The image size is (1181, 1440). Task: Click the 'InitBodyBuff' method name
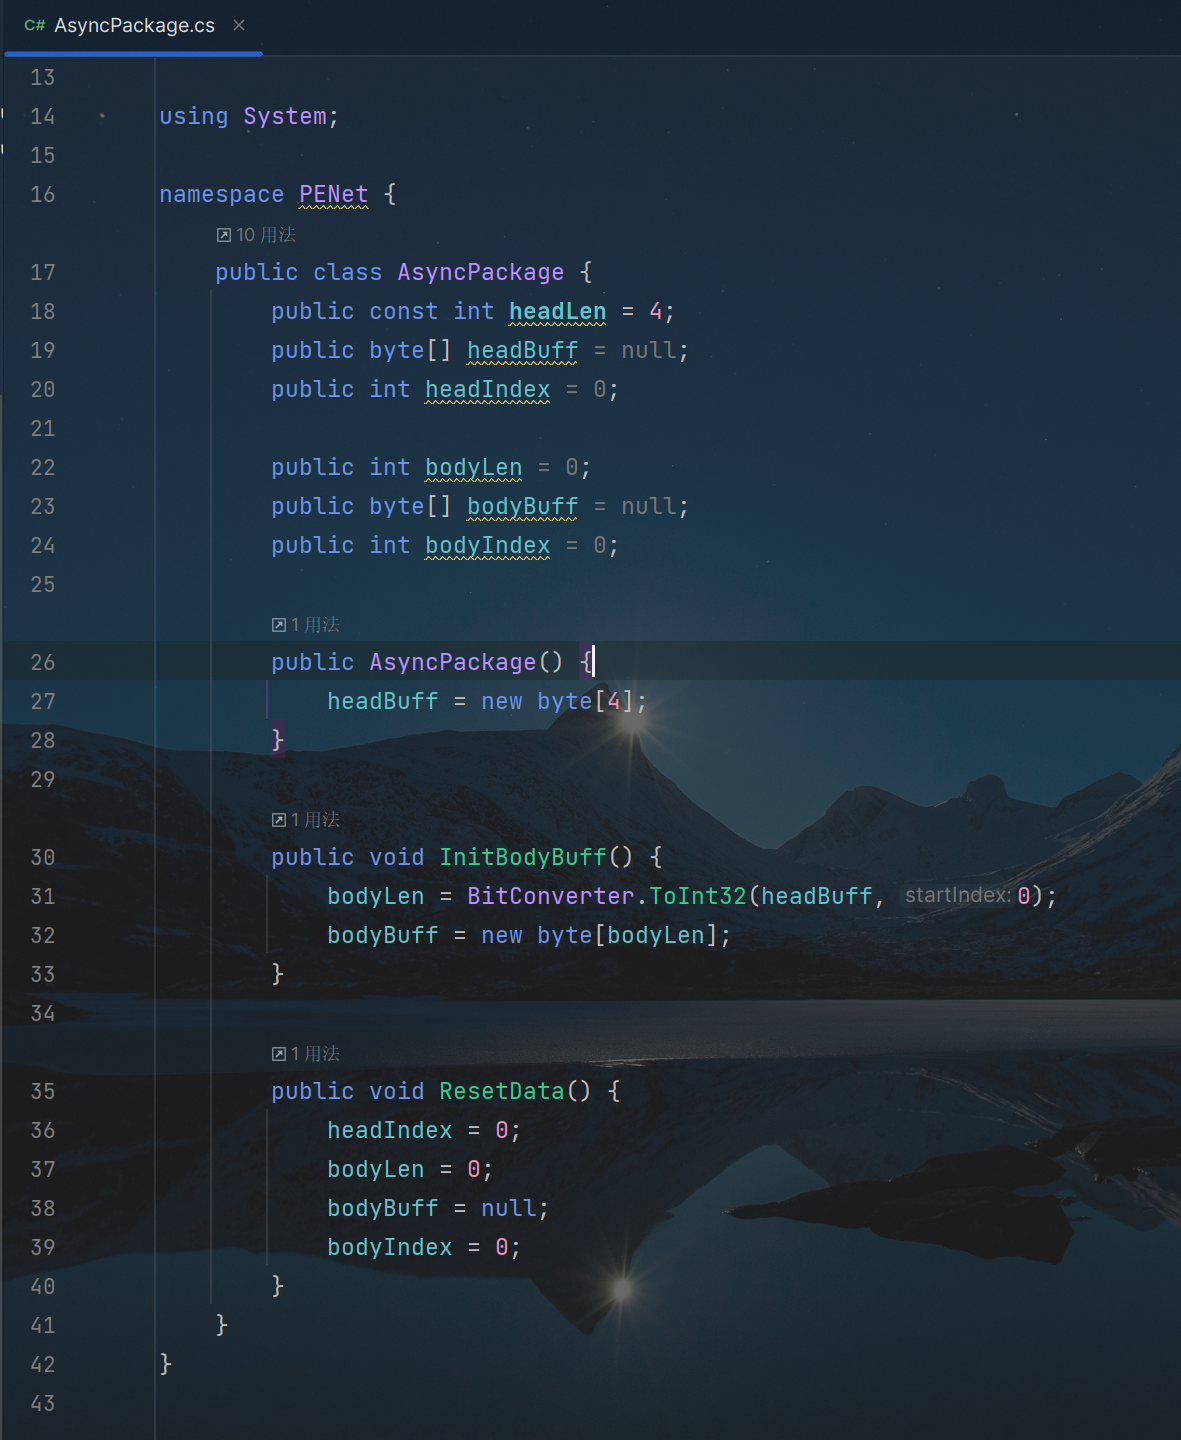pyautogui.click(x=523, y=858)
